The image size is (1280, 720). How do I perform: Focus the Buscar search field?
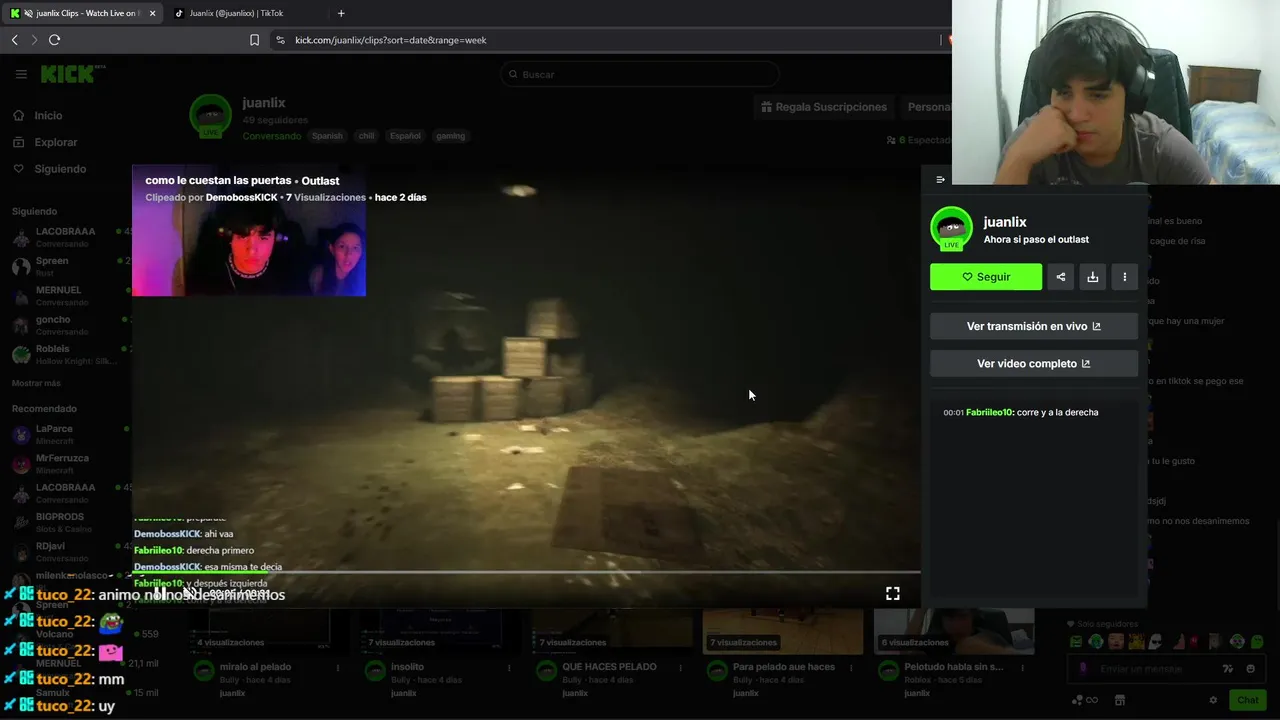pos(640,74)
